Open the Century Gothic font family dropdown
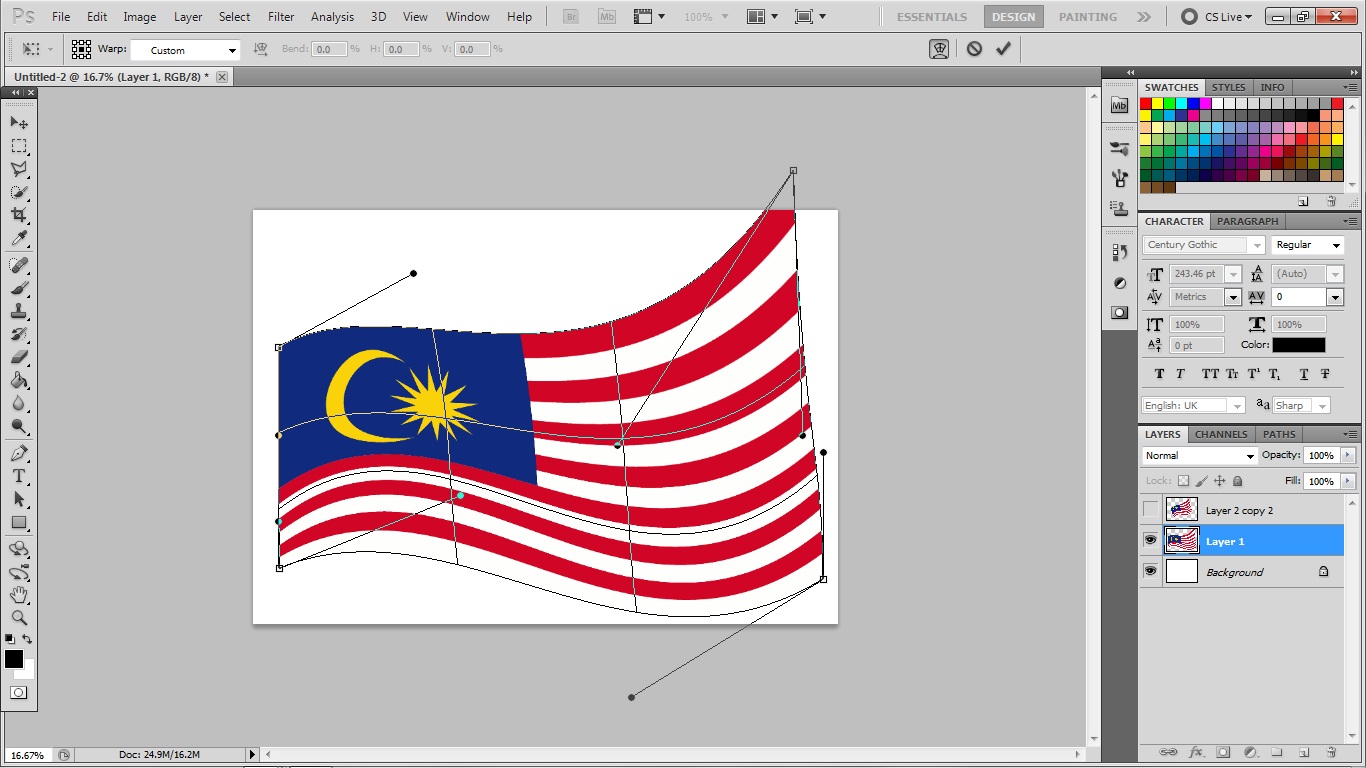The width and height of the screenshot is (1366, 768). 1205,245
